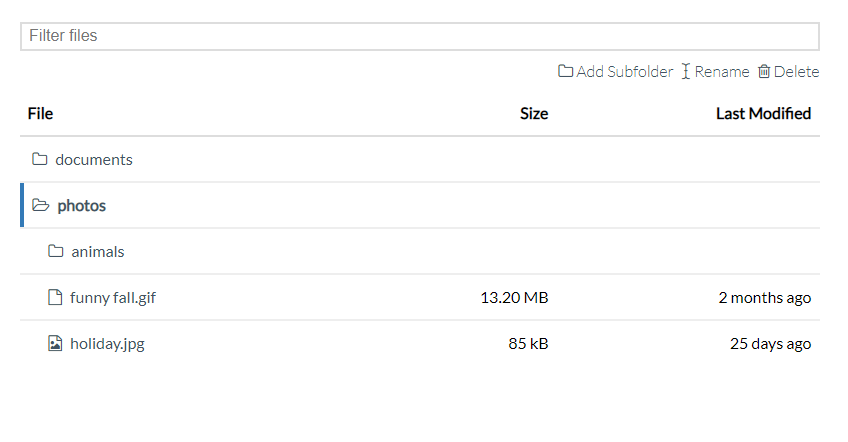Expand the documents folder row
The width and height of the screenshot is (848, 442).
tap(94, 160)
